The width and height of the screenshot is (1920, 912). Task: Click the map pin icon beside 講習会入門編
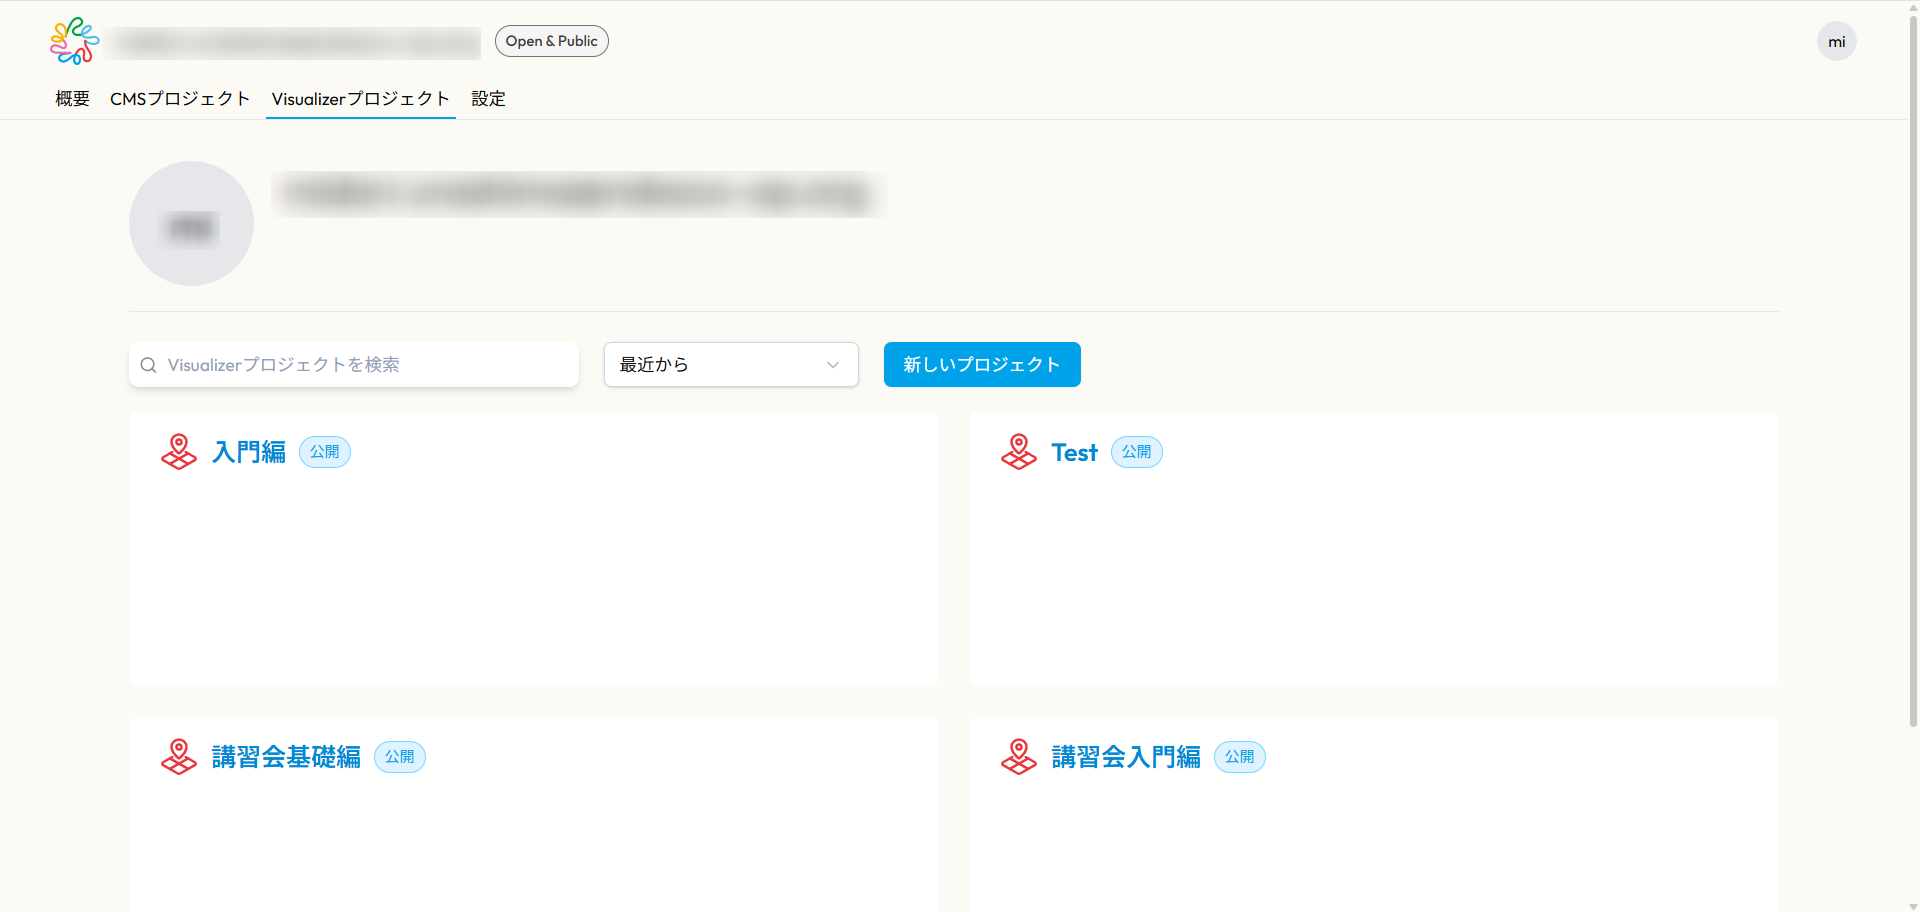point(1019,757)
